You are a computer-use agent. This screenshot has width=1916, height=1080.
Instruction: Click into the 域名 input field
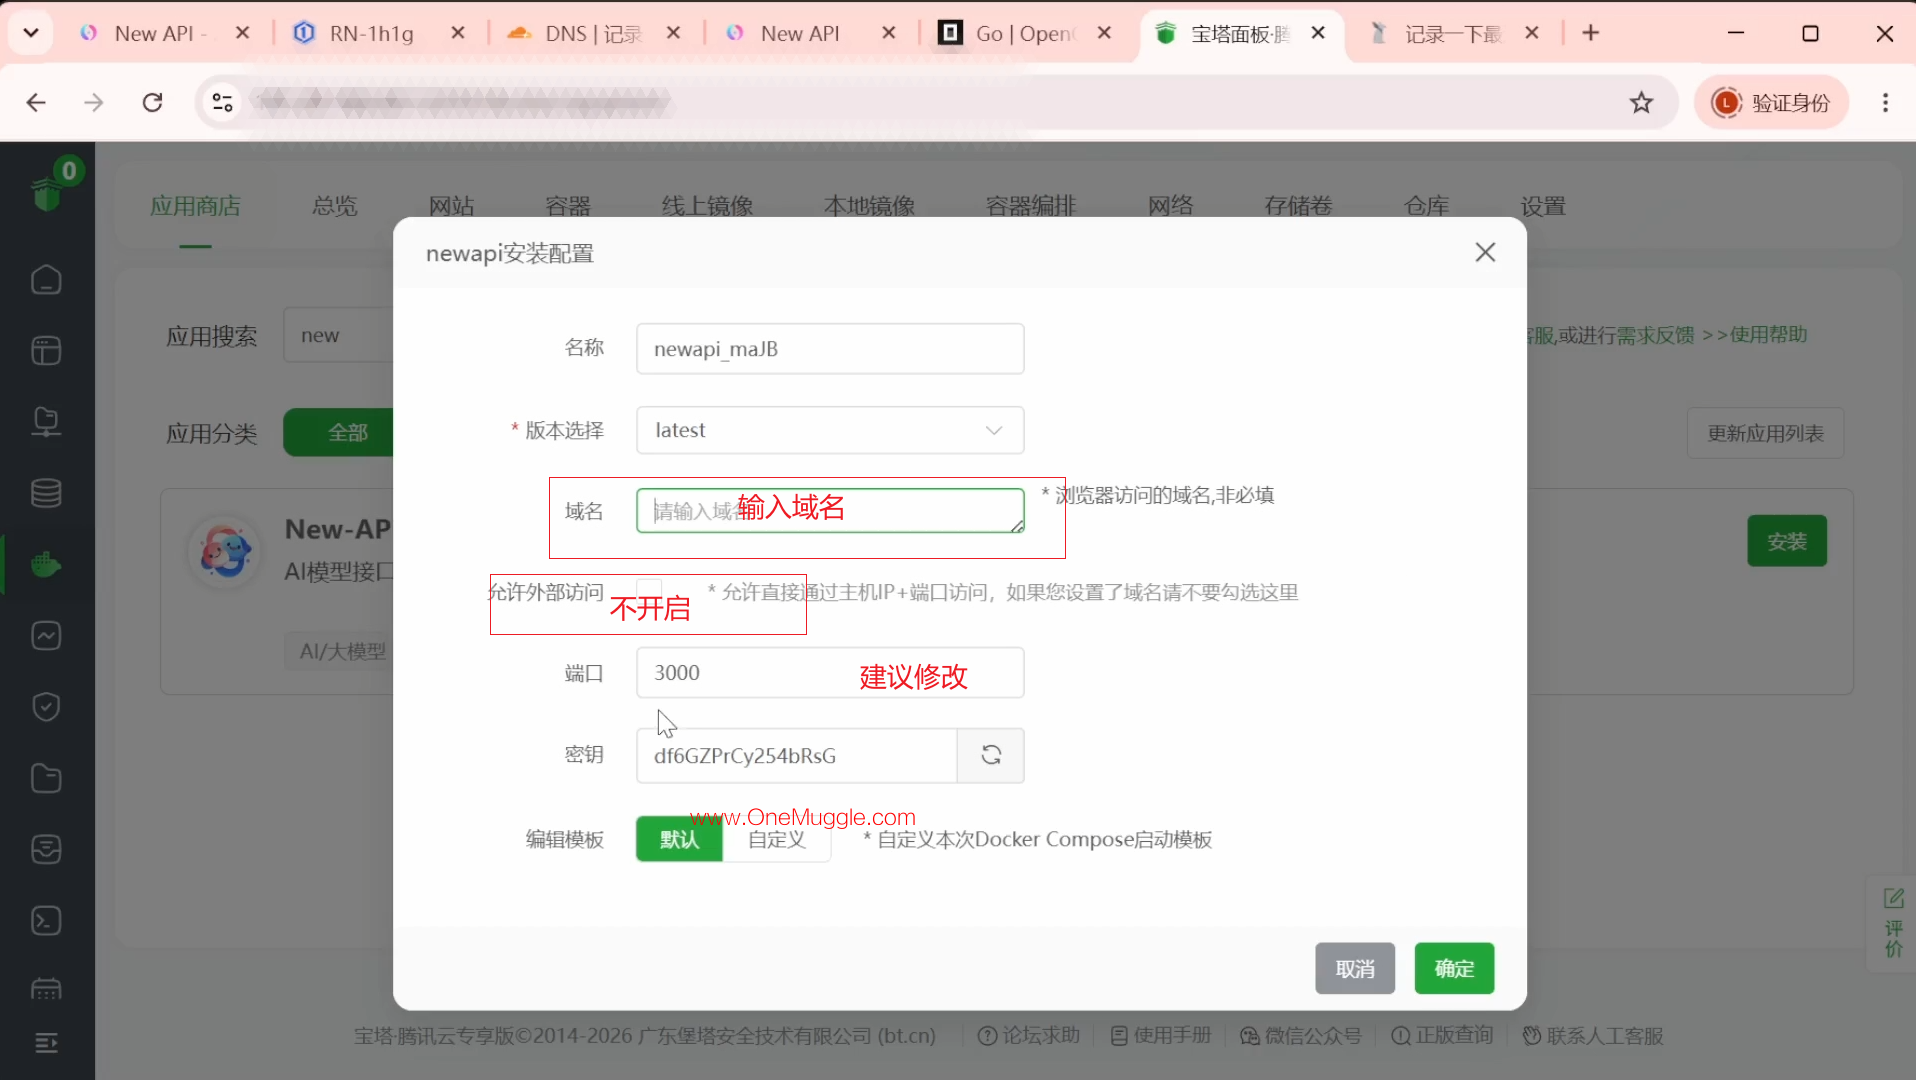pyautogui.click(x=830, y=510)
